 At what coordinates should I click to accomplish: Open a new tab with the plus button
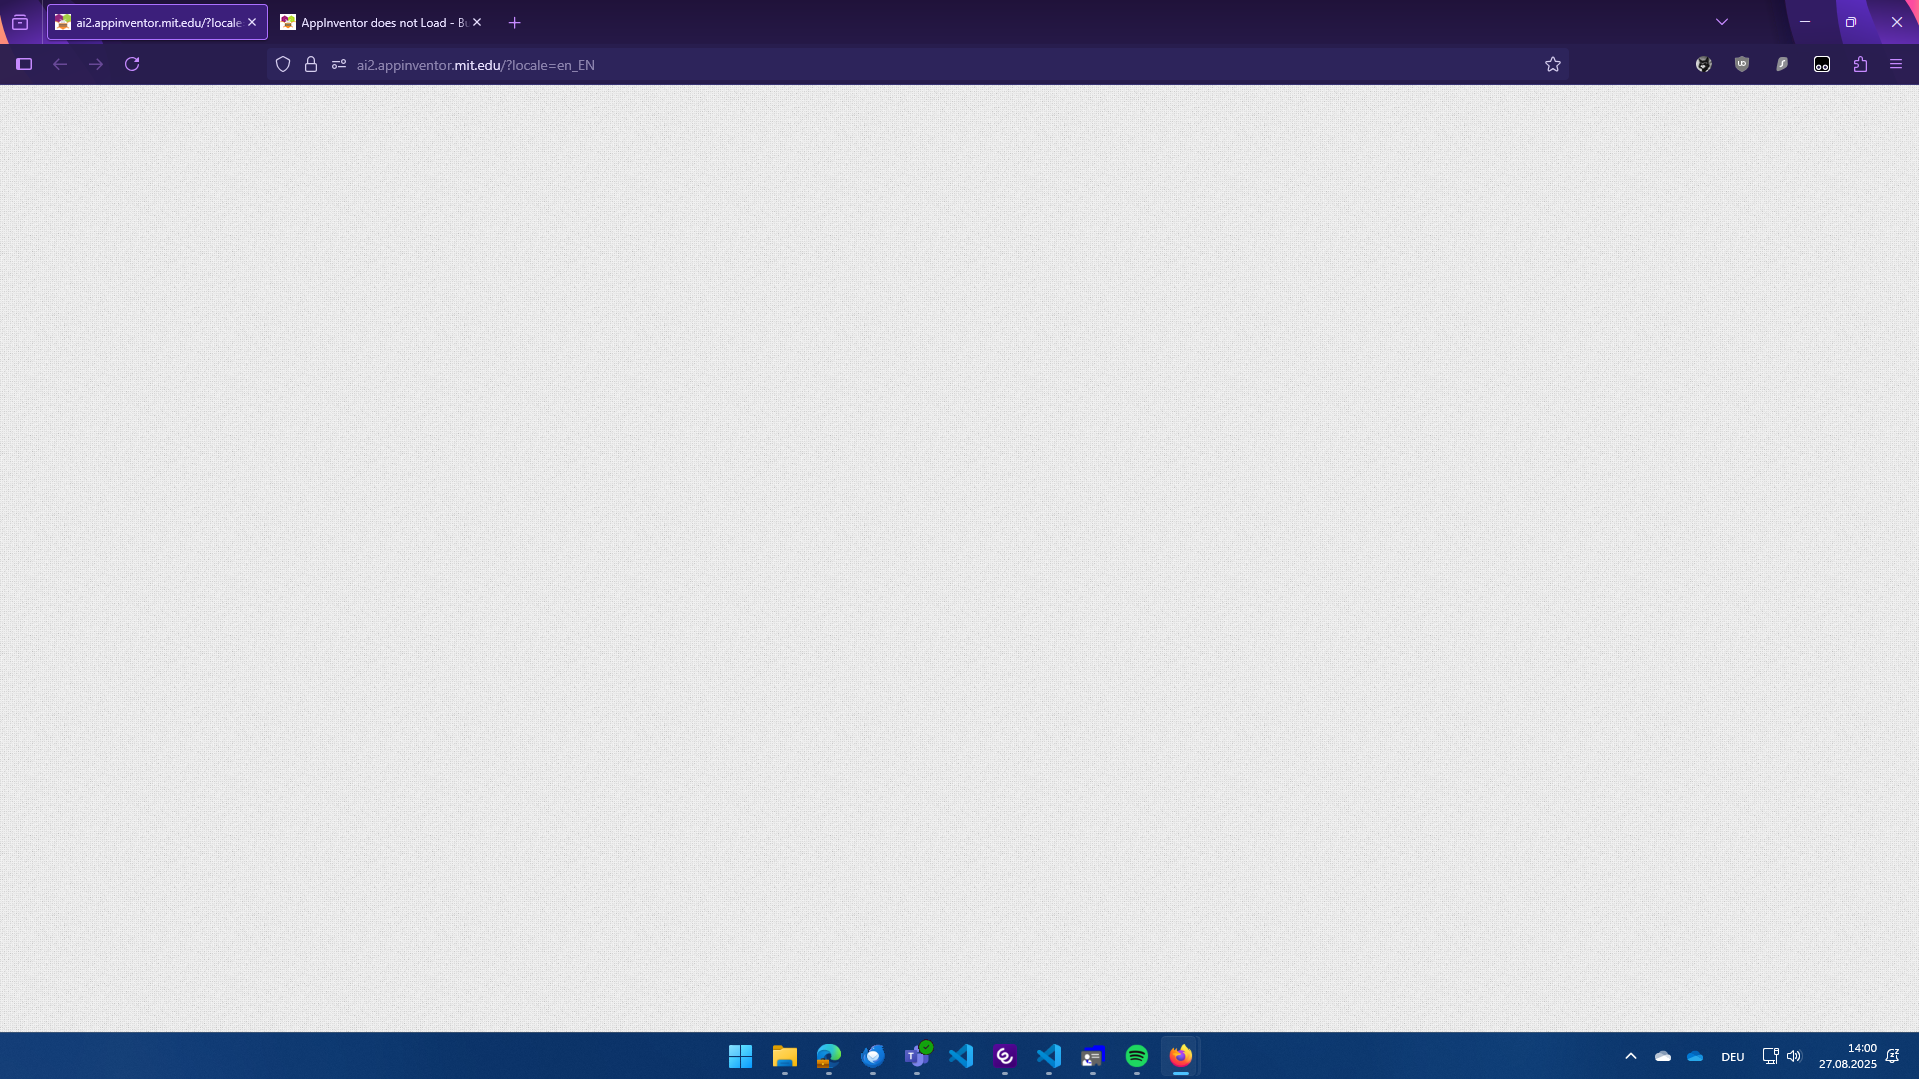(514, 22)
